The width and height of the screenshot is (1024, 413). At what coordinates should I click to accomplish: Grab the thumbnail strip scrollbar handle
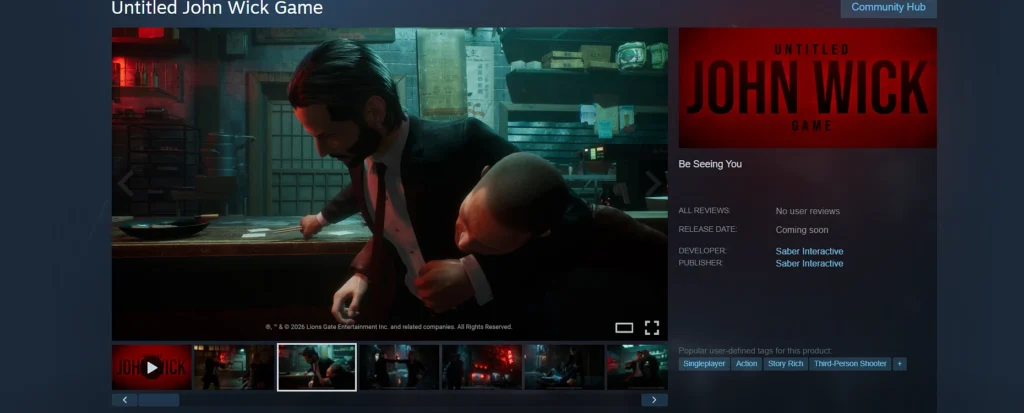click(x=159, y=400)
